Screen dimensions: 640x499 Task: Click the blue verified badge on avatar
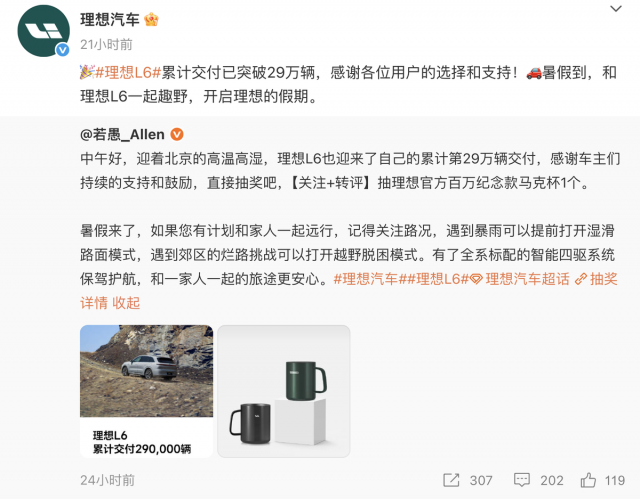62,50
